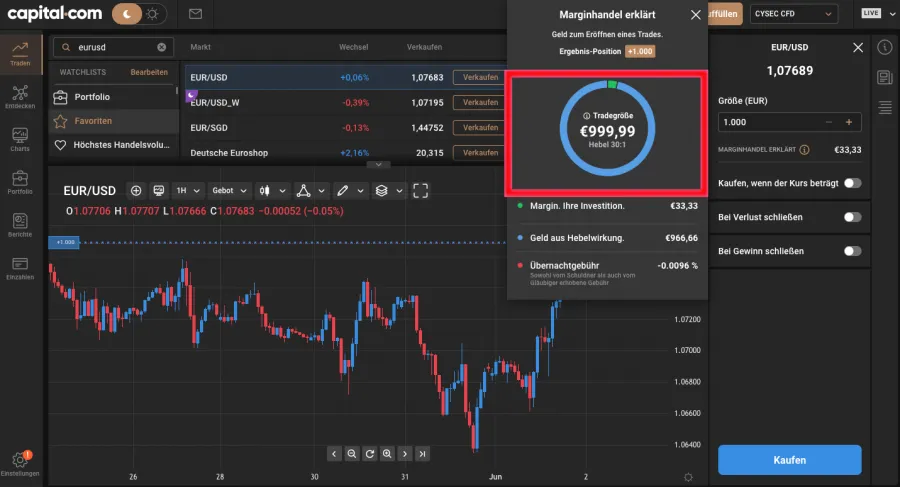Expand drawing tools dropdown arrow
Viewport: 900px width, 487px height.
[360, 191]
